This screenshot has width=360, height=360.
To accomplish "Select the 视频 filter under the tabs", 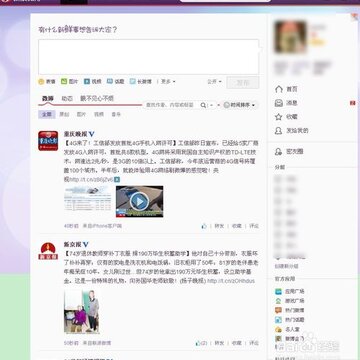I will click(x=99, y=114).
